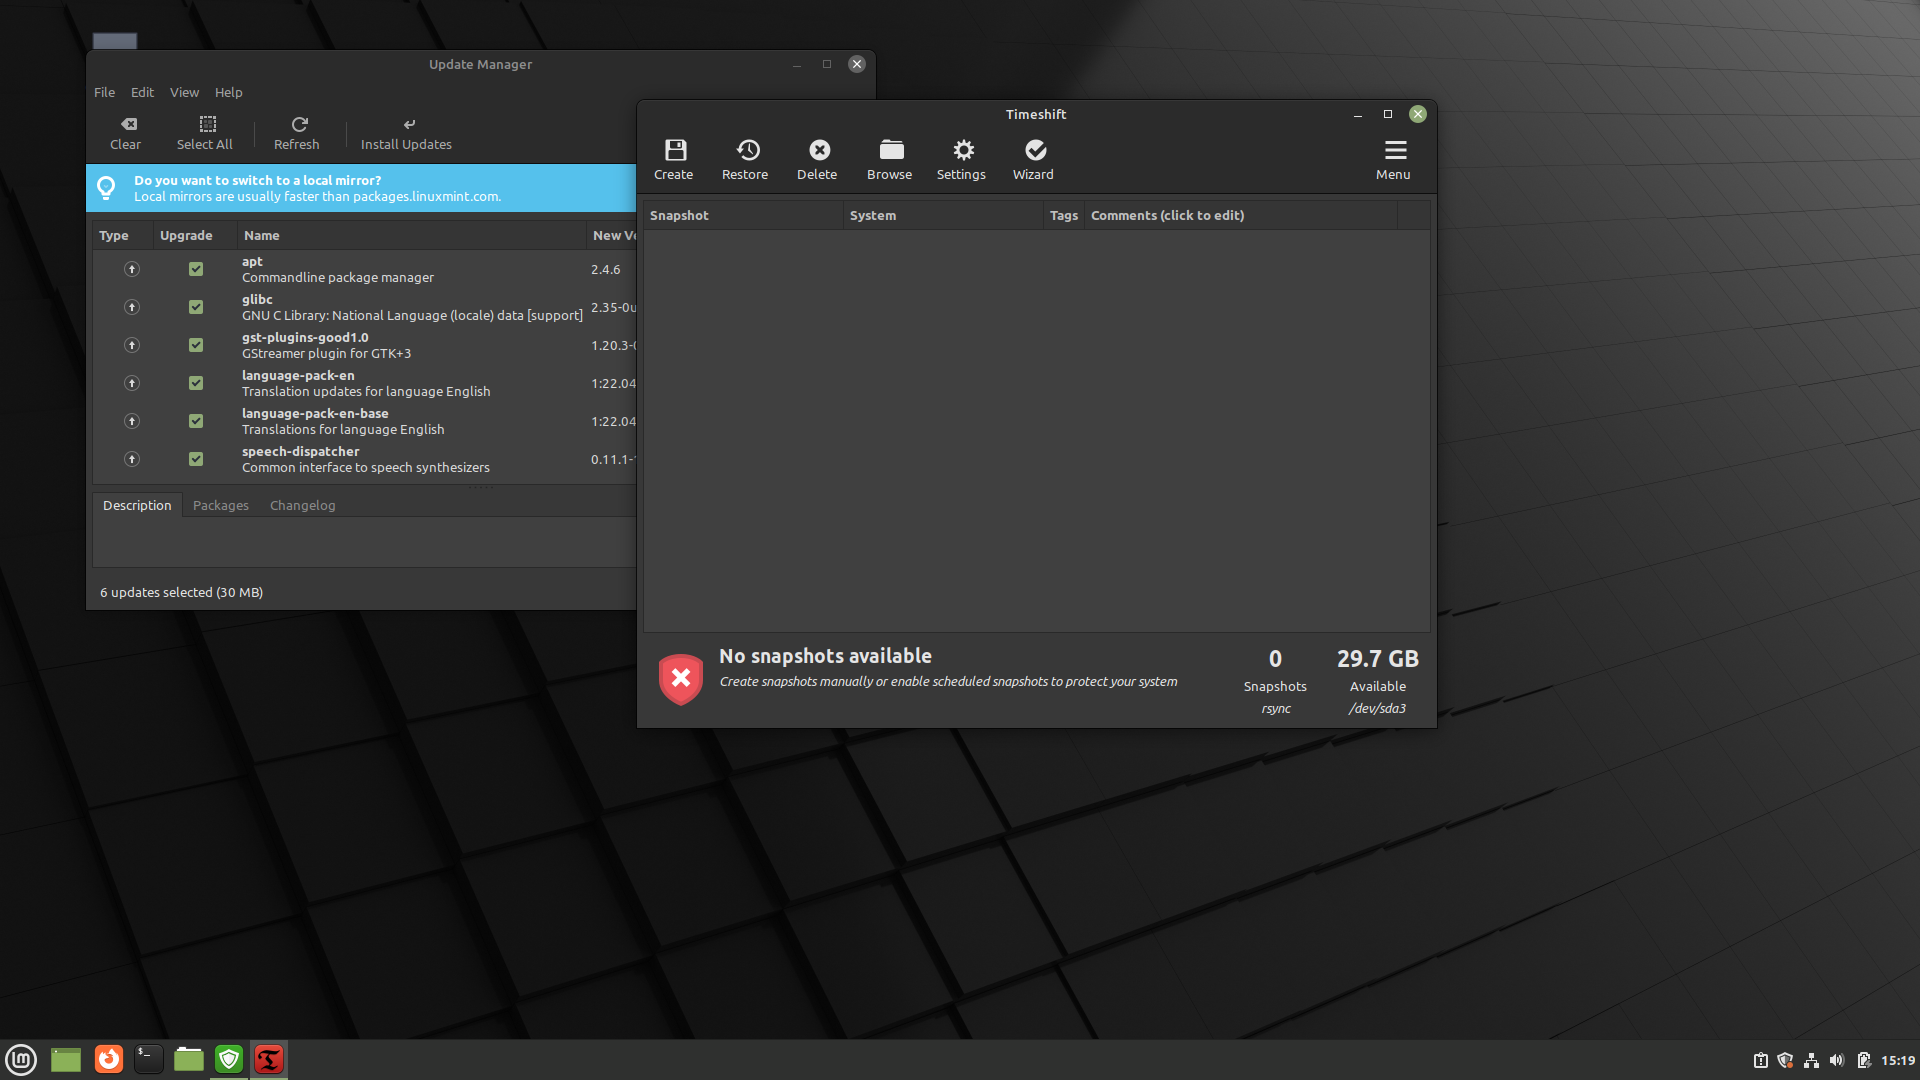This screenshot has height=1080, width=1920.
Task: Uncheck the apt upgrade checkbox
Action: pyautogui.click(x=196, y=269)
